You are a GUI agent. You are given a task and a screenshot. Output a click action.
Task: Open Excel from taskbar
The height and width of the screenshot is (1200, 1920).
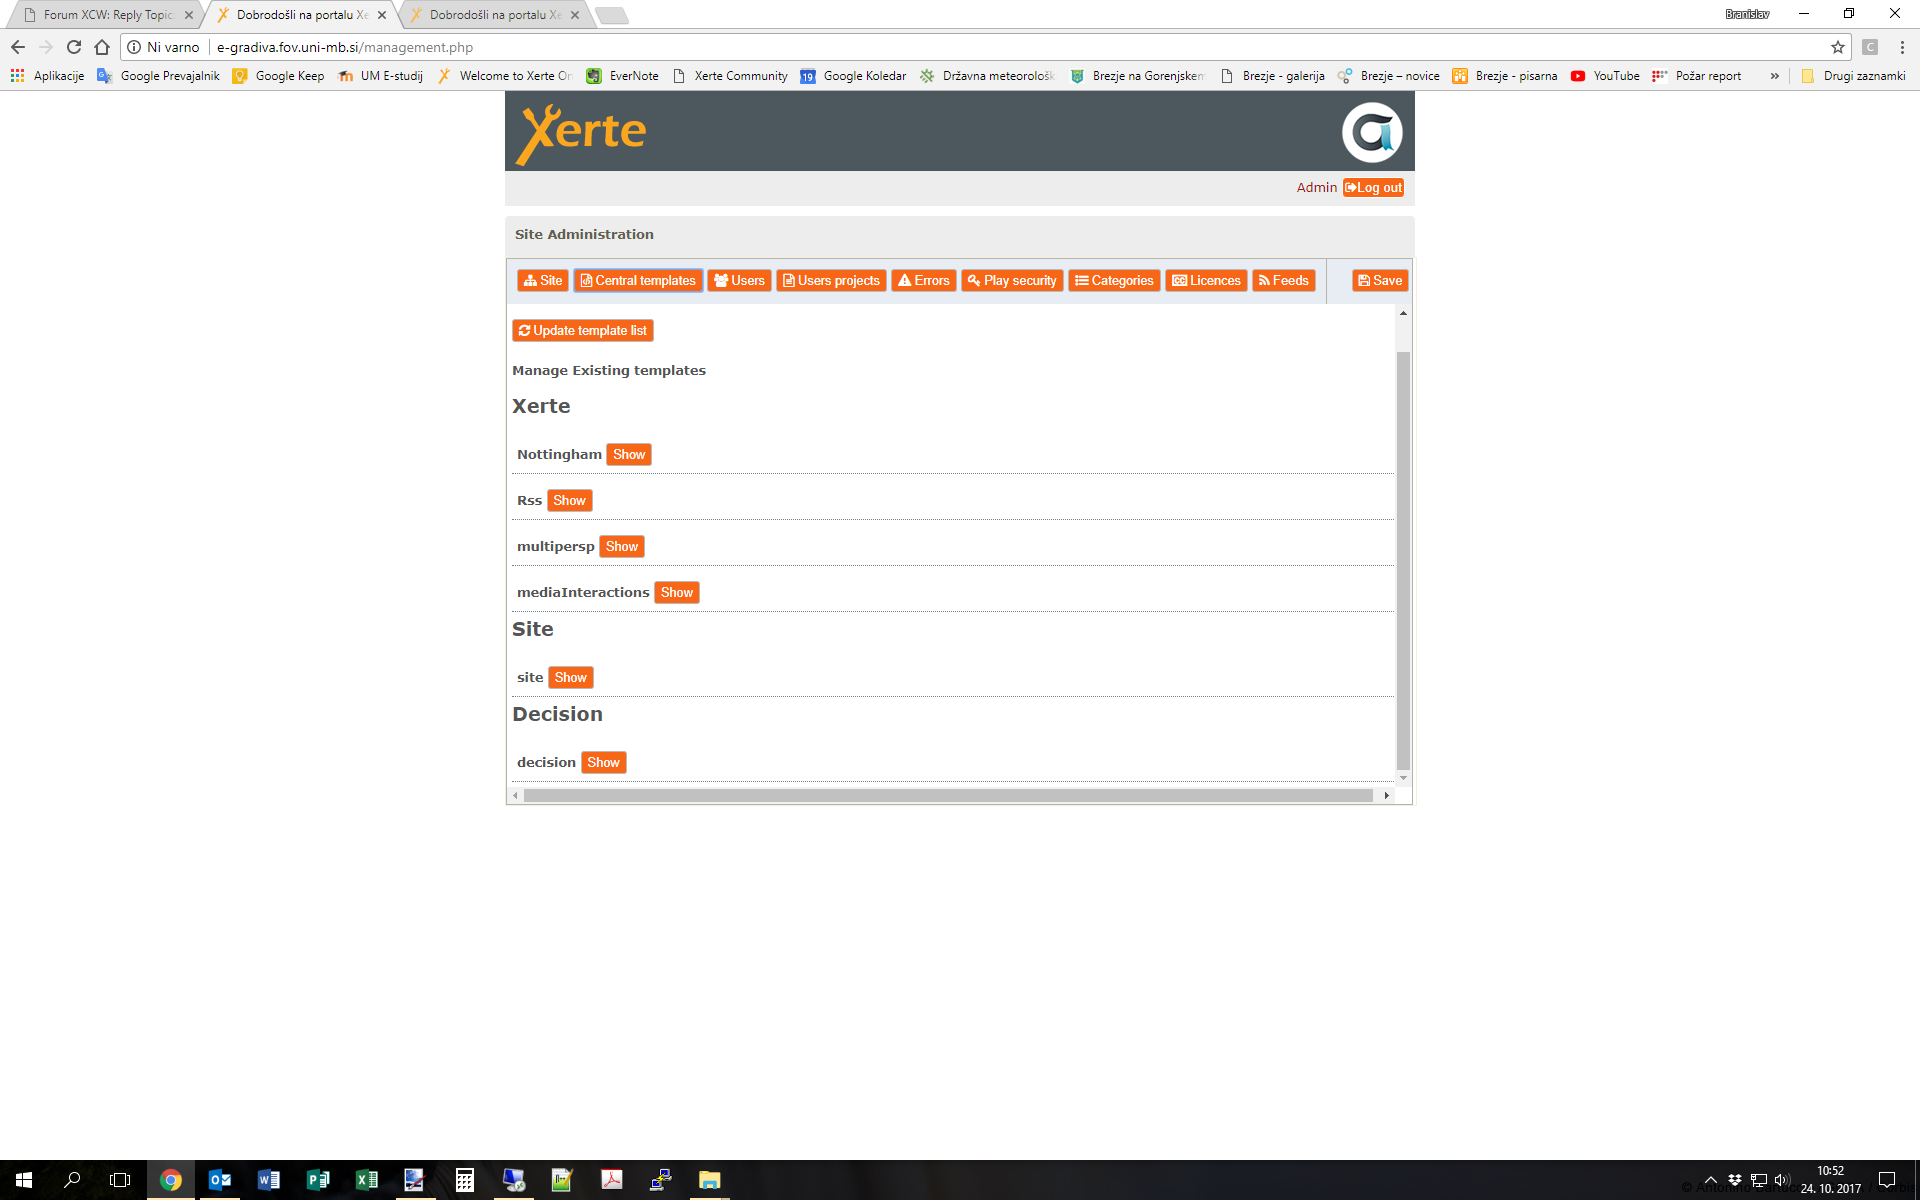point(367,1180)
